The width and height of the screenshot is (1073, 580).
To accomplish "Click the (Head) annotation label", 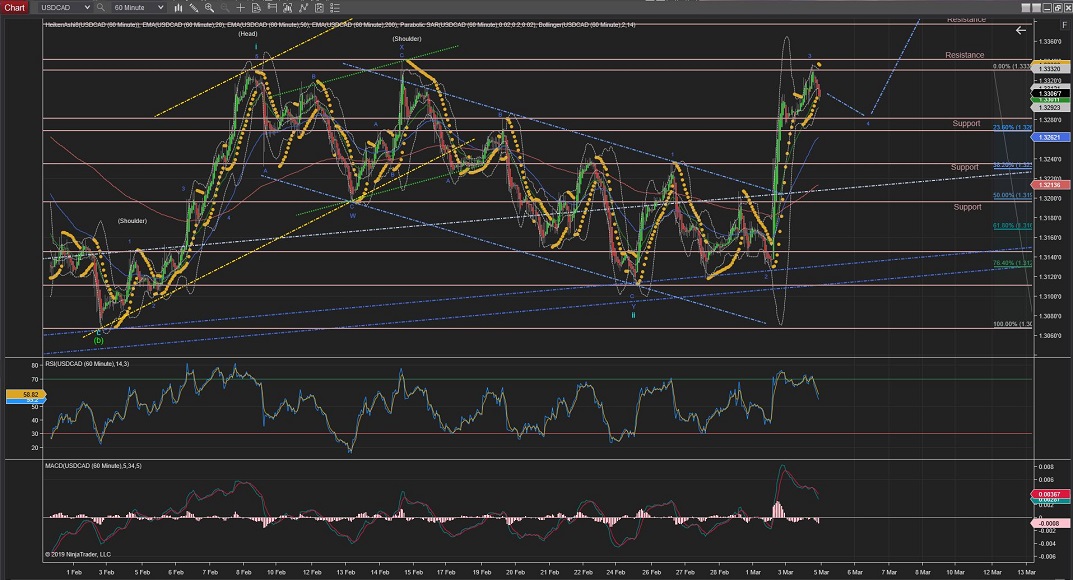I will [248, 34].
